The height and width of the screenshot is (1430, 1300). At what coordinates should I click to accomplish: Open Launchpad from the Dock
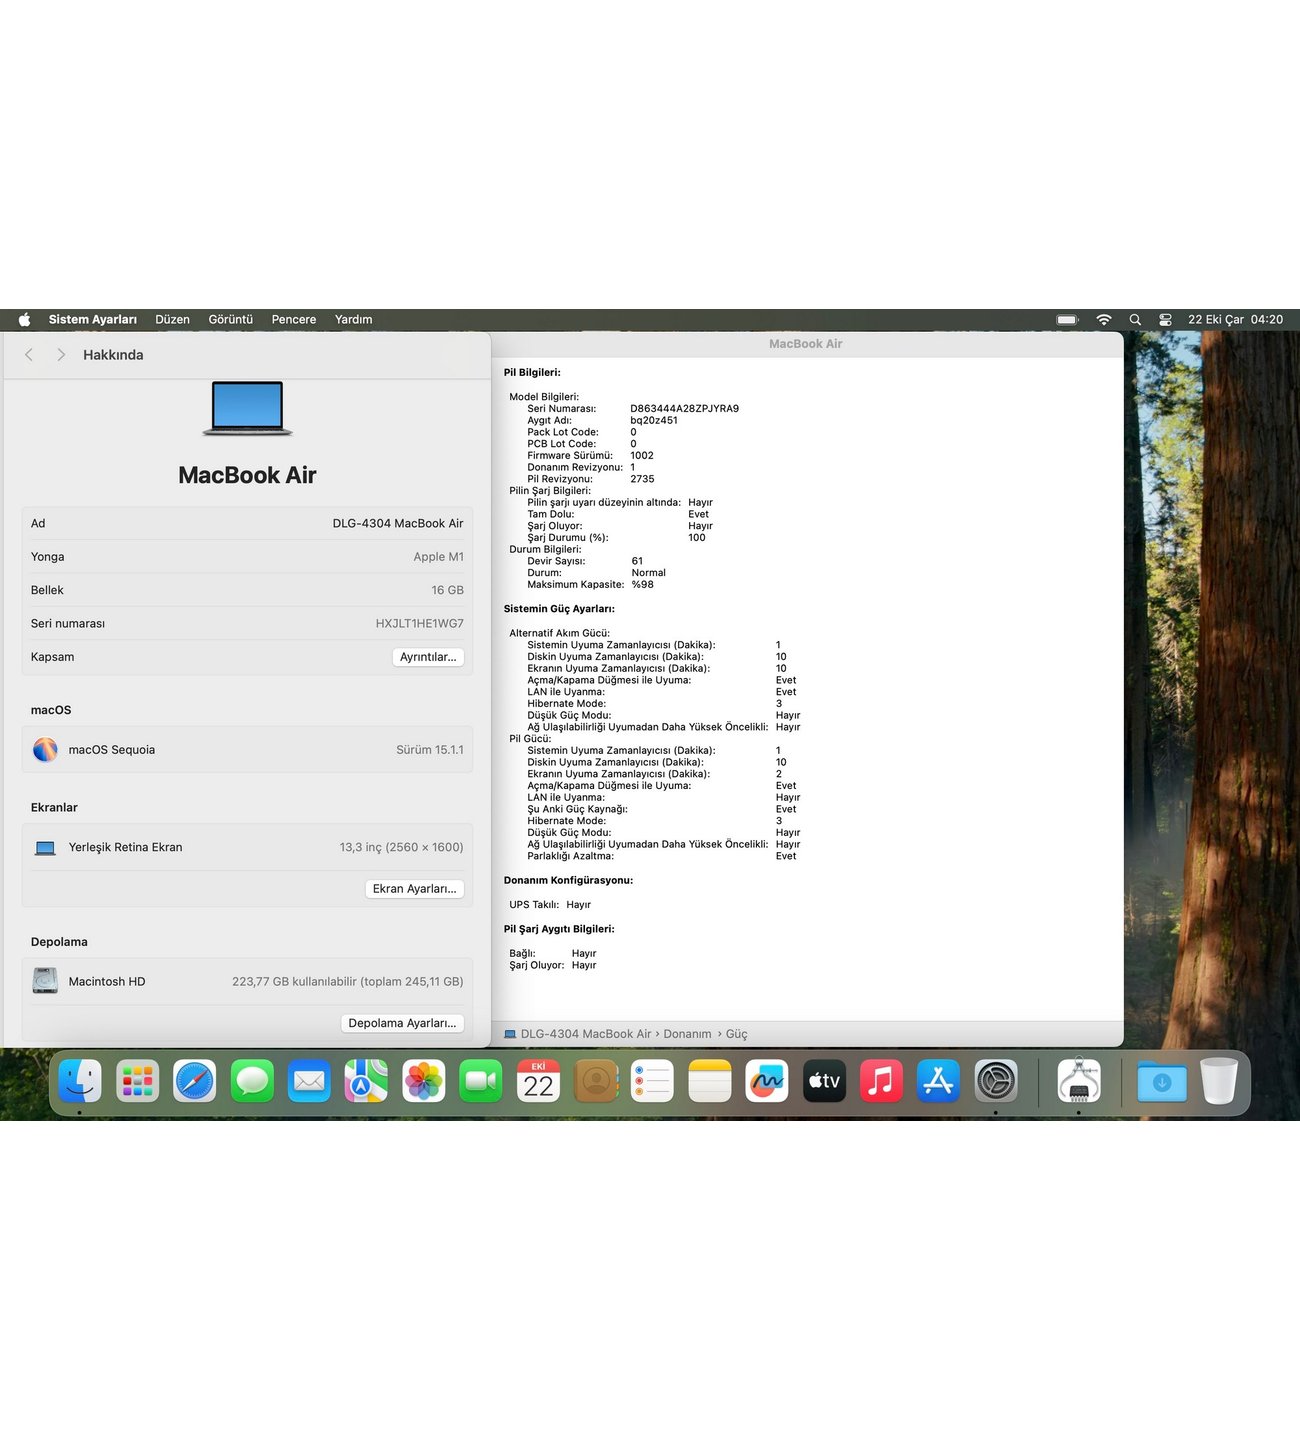[x=137, y=1081]
